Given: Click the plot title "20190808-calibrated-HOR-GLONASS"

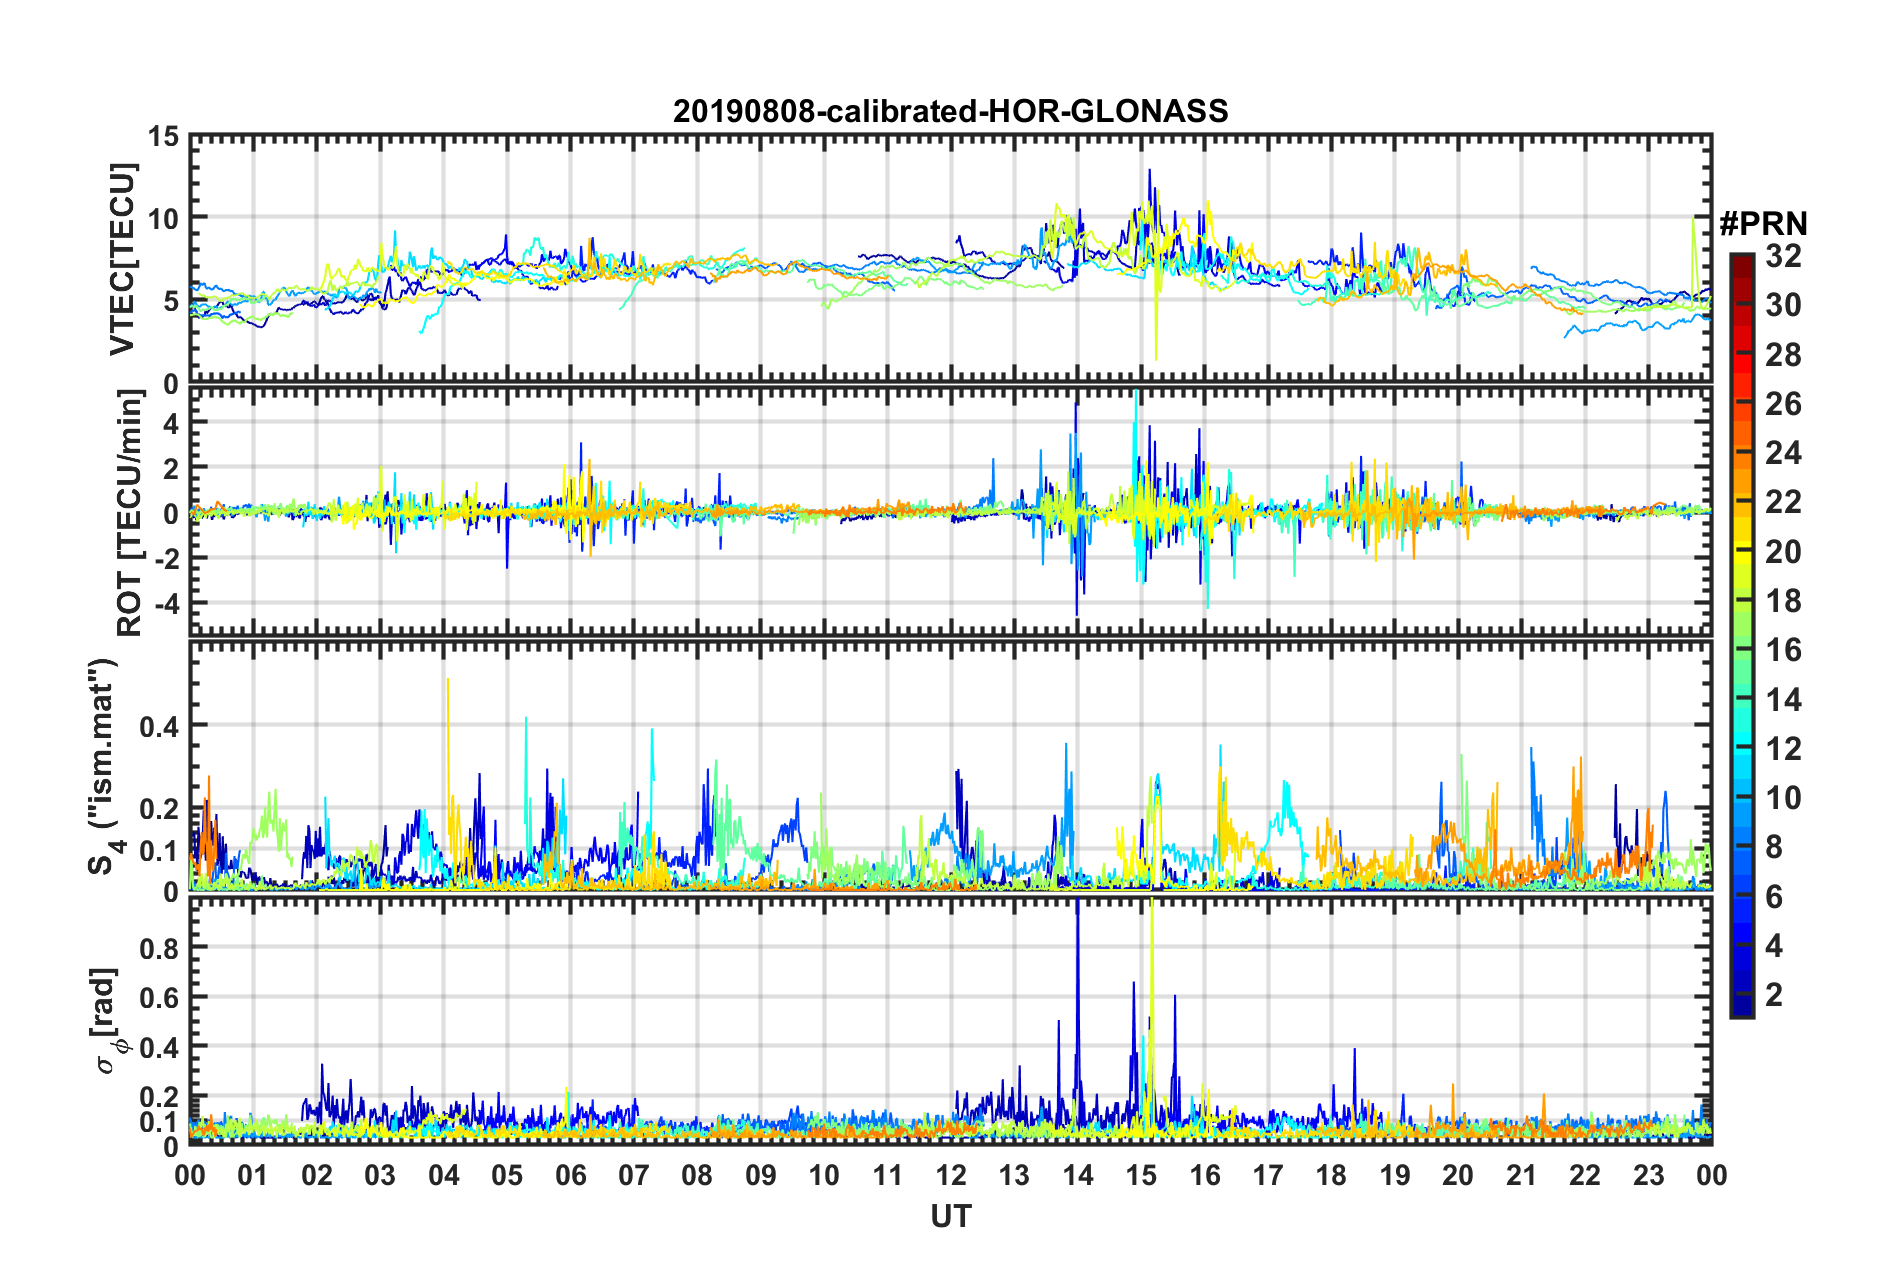Looking at the screenshot, I should pyautogui.click(x=950, y=111).
